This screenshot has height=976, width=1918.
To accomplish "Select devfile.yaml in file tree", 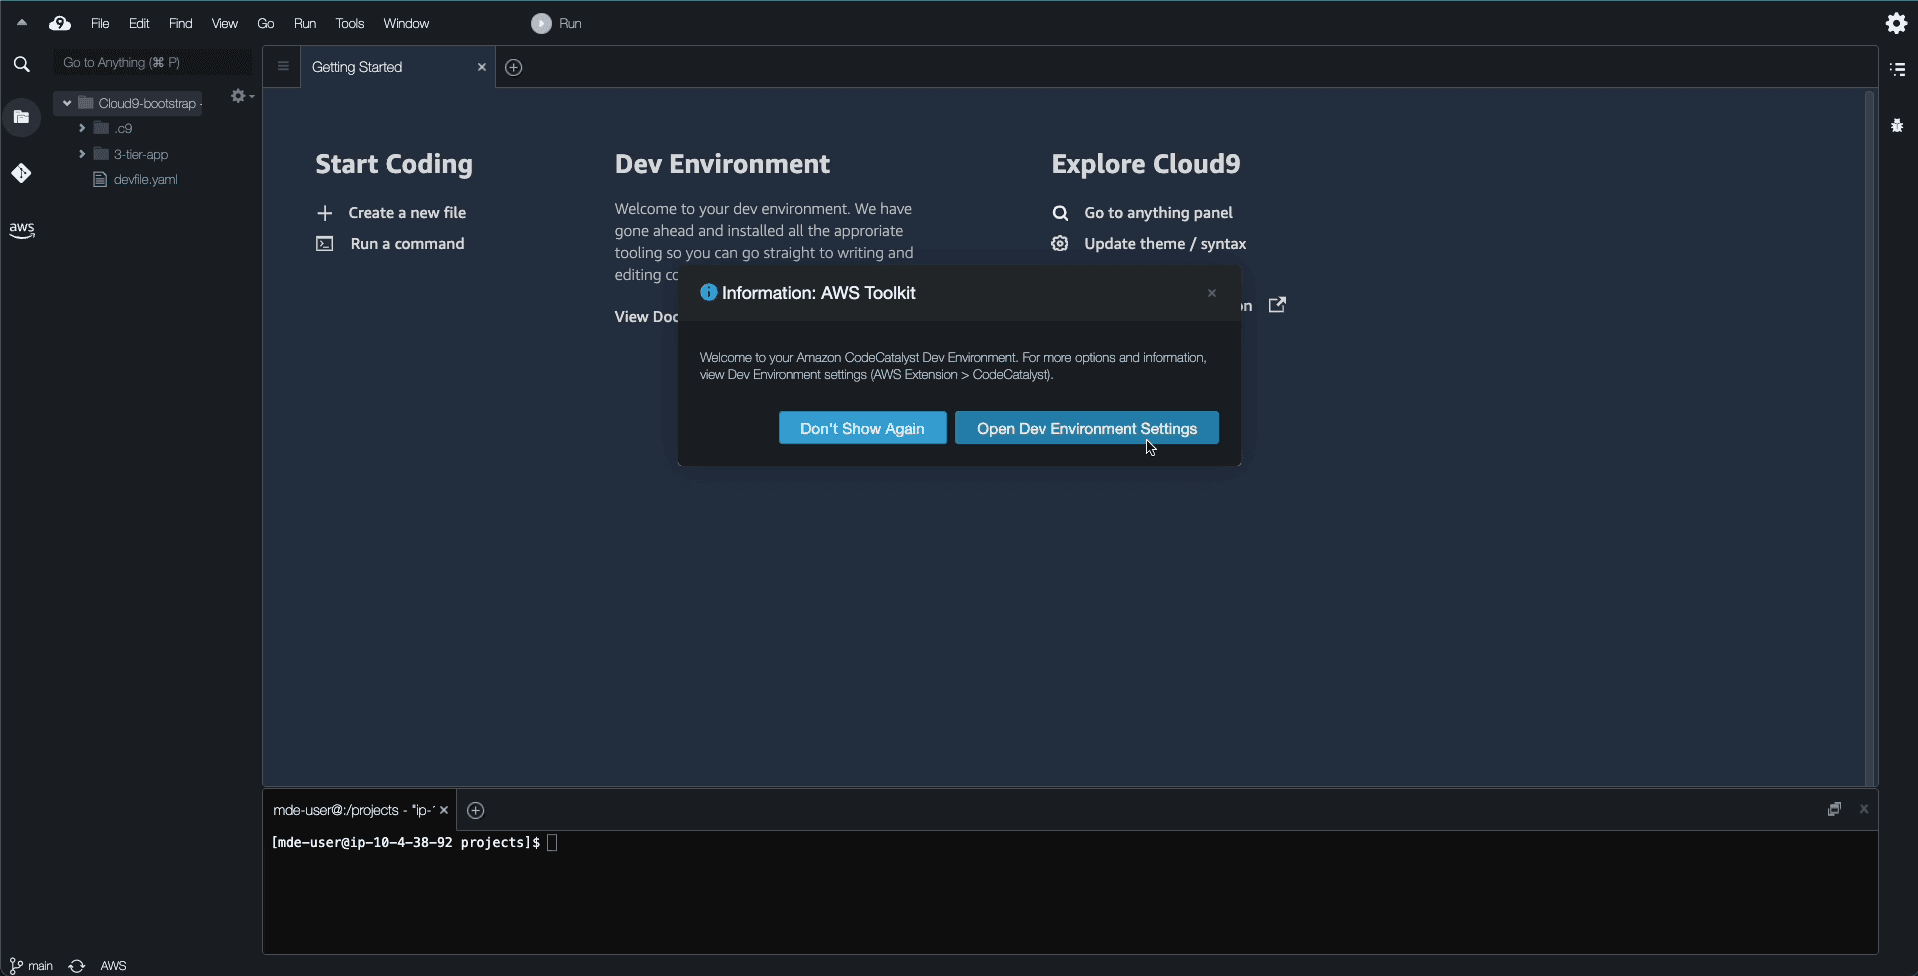I will pyautogui.click(x=145, y=180).
